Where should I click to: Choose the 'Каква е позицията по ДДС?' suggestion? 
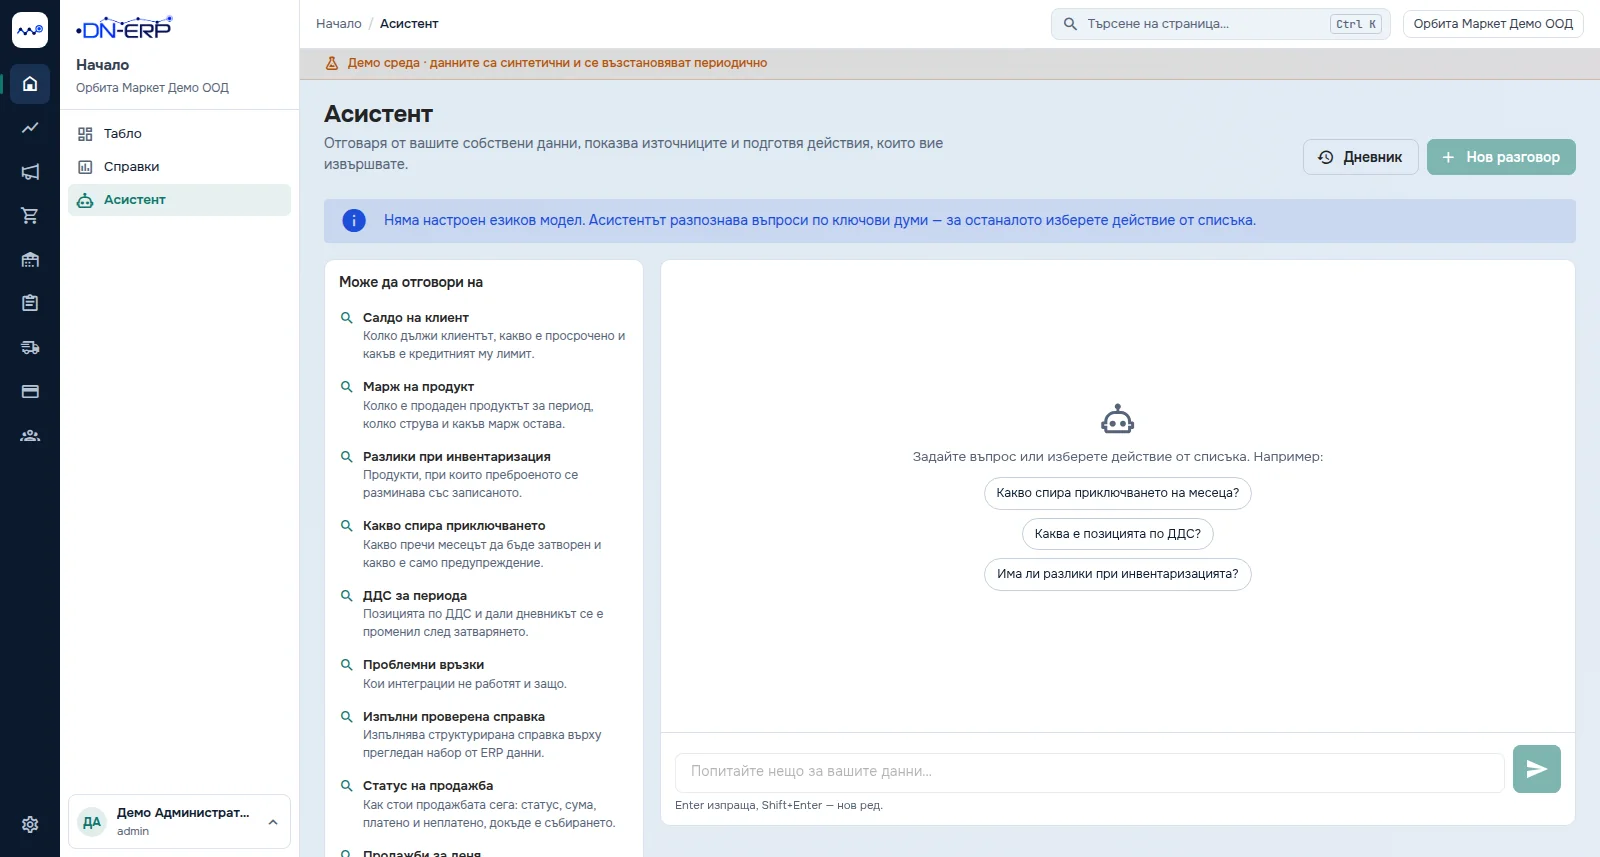1118,534
